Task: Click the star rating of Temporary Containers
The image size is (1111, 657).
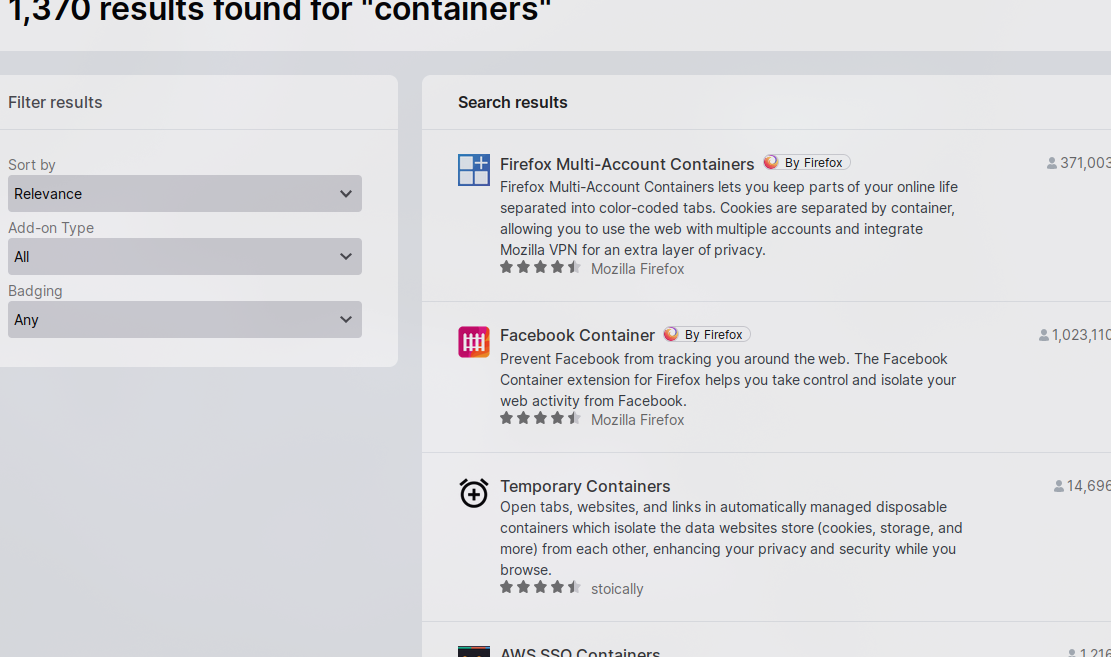Action: pyautogui.click(x=540, y=588)
